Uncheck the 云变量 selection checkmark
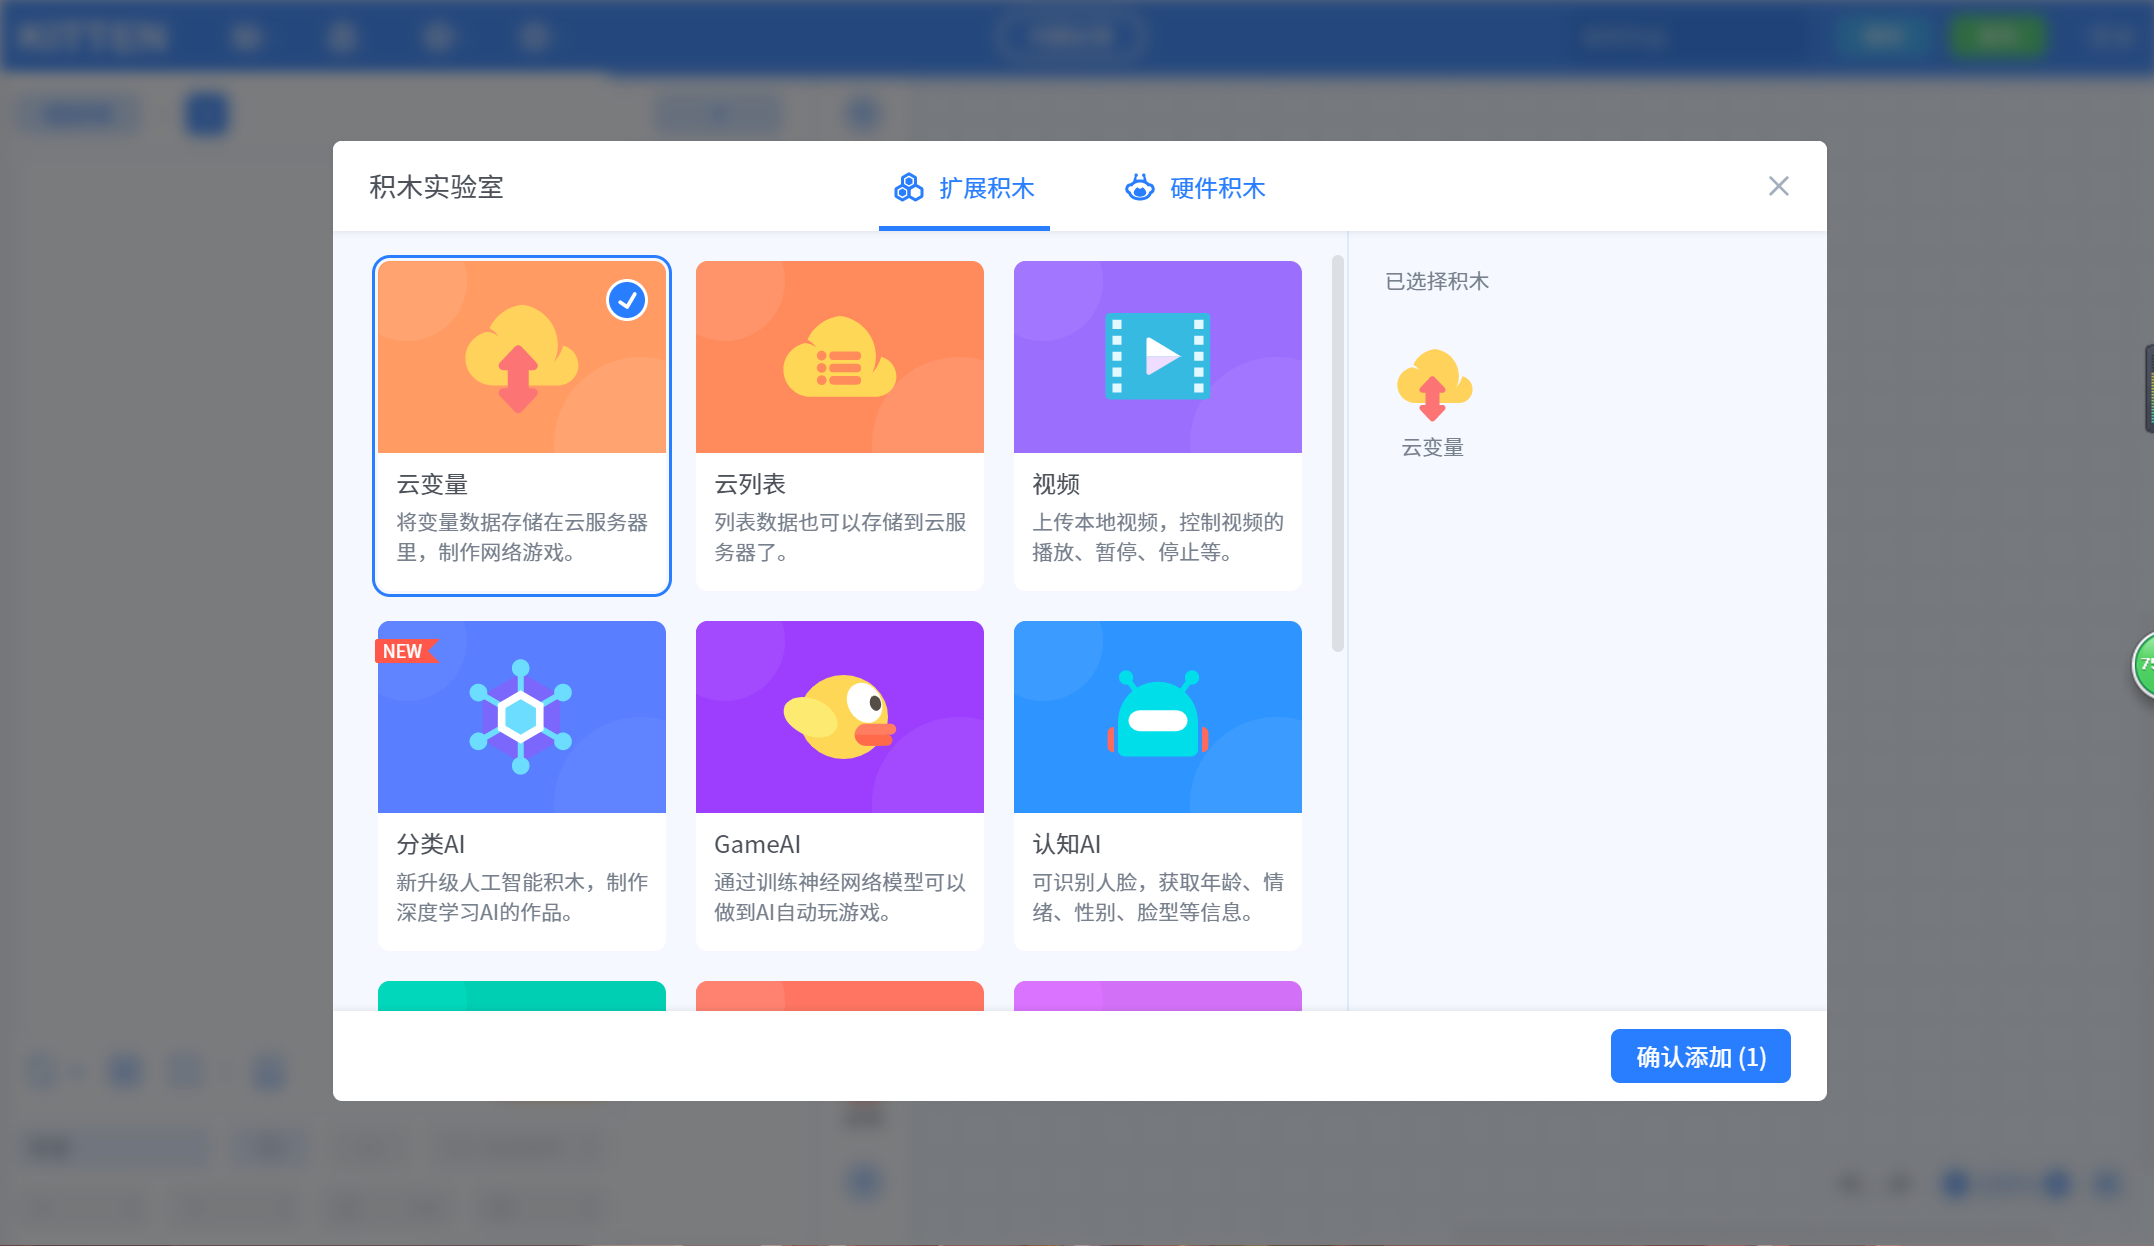2154x1246 pixels. tap(627, 300)
